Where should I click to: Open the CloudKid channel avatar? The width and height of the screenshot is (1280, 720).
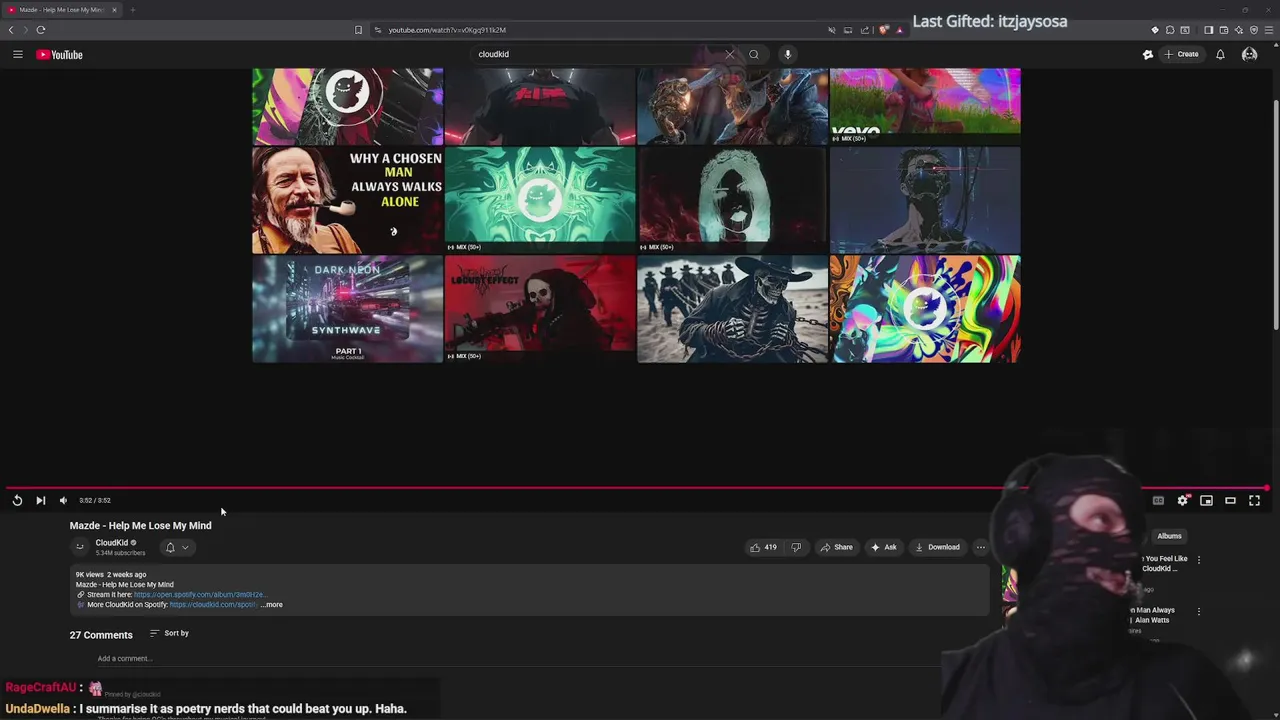[80, 547]
